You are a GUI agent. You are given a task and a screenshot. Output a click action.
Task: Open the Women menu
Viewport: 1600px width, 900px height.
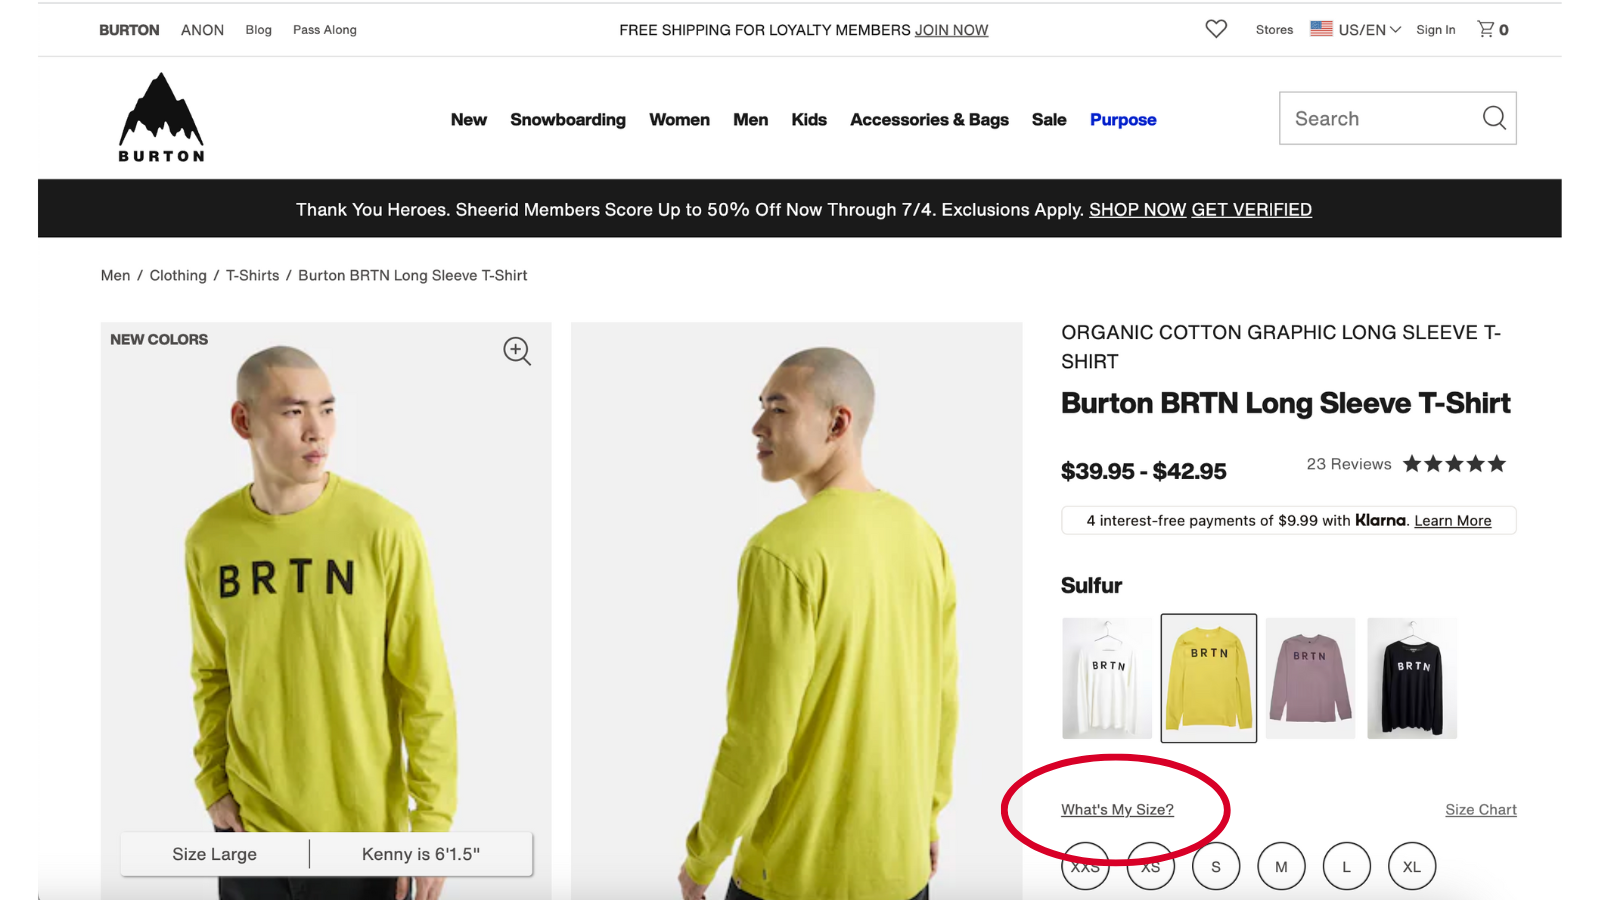point(679,119)
